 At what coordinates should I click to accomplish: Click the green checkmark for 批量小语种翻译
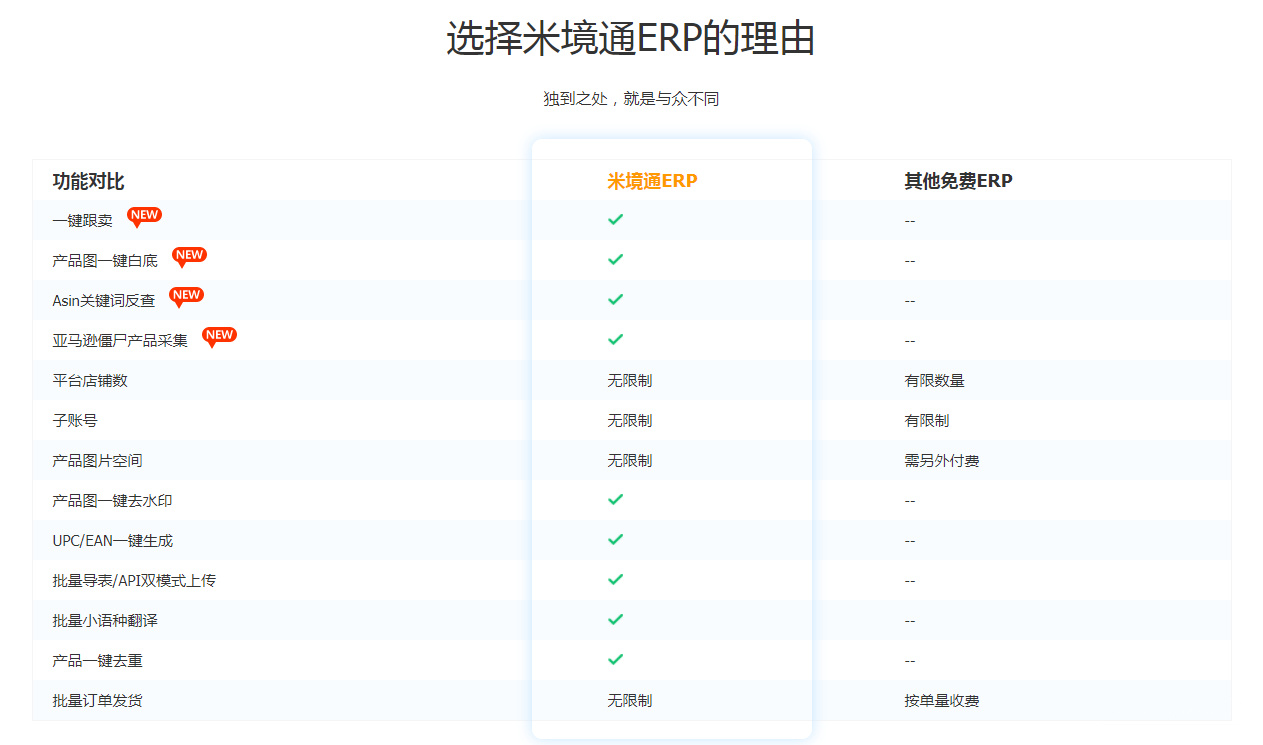pos(616,619)
